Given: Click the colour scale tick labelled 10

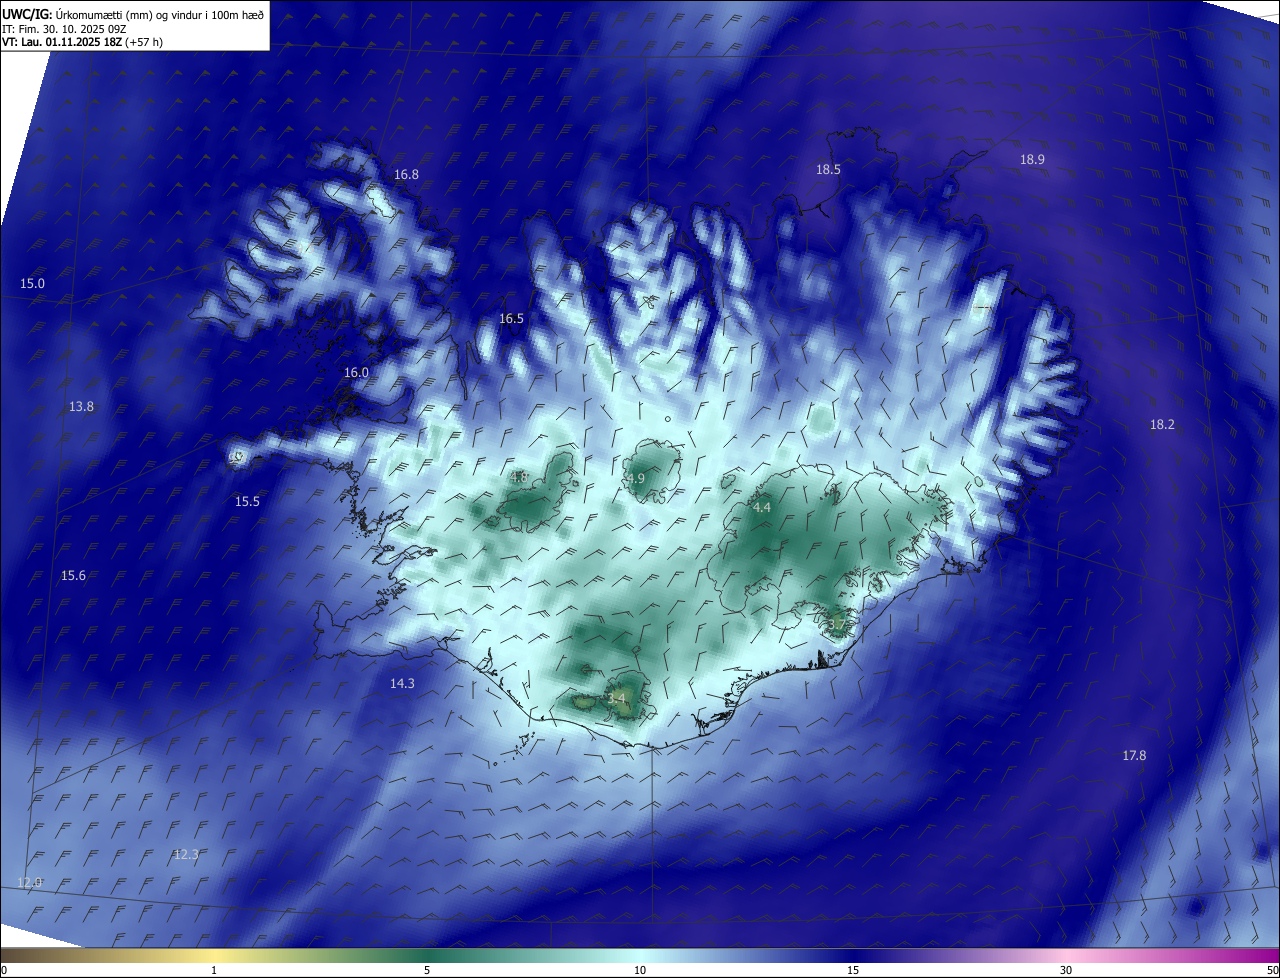Looking at the screenshot, I should coord(640,970).
